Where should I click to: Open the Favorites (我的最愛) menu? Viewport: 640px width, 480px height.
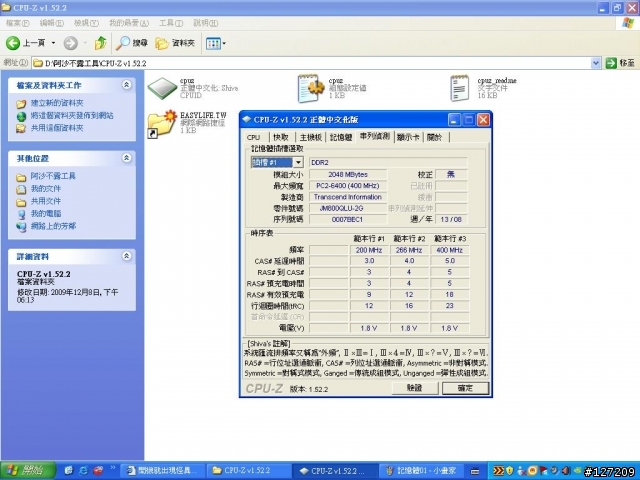129,23
